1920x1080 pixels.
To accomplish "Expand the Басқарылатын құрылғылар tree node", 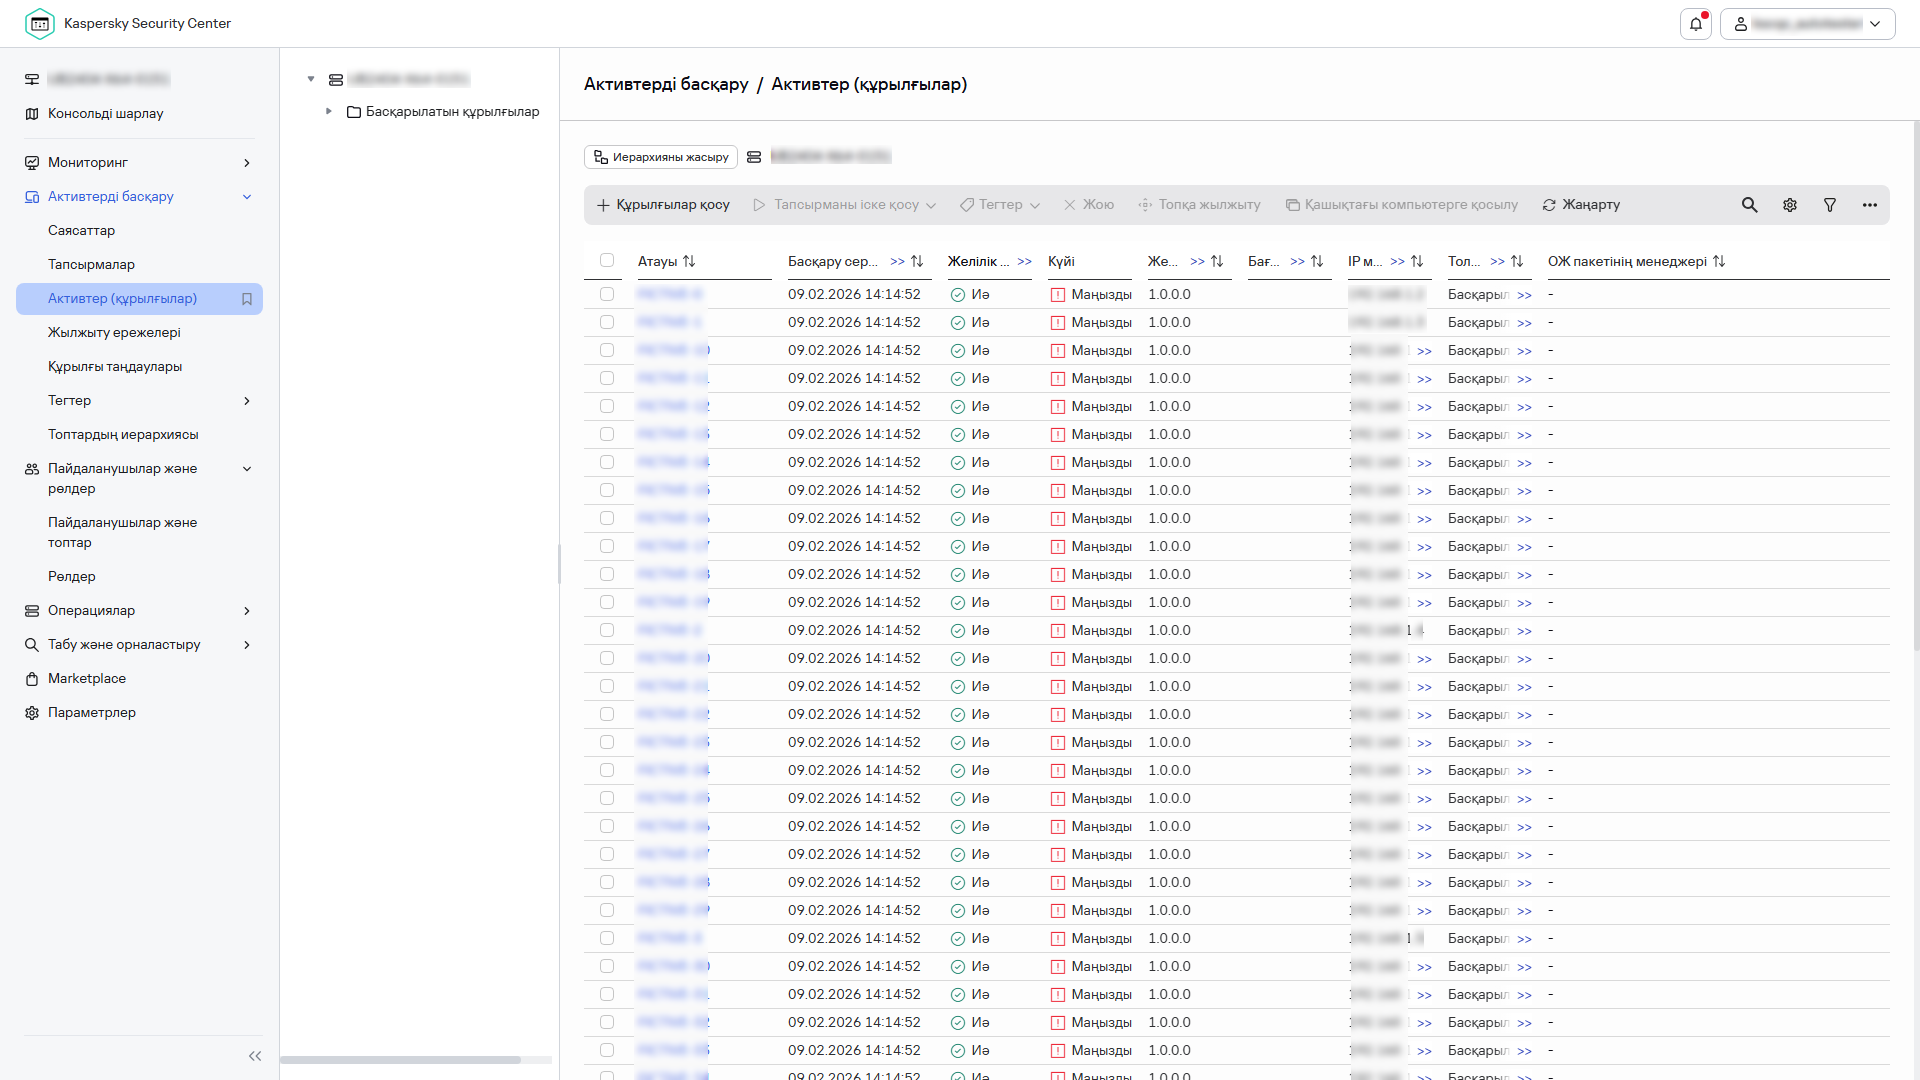I will [x=328, y=112].
